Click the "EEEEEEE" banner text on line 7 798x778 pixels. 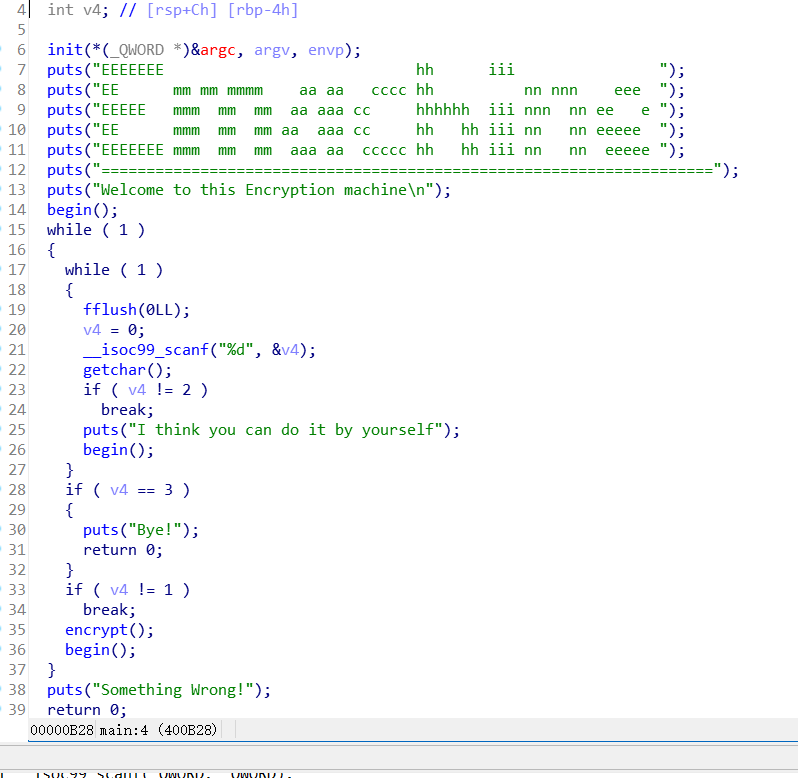click(x=132, y=70)
